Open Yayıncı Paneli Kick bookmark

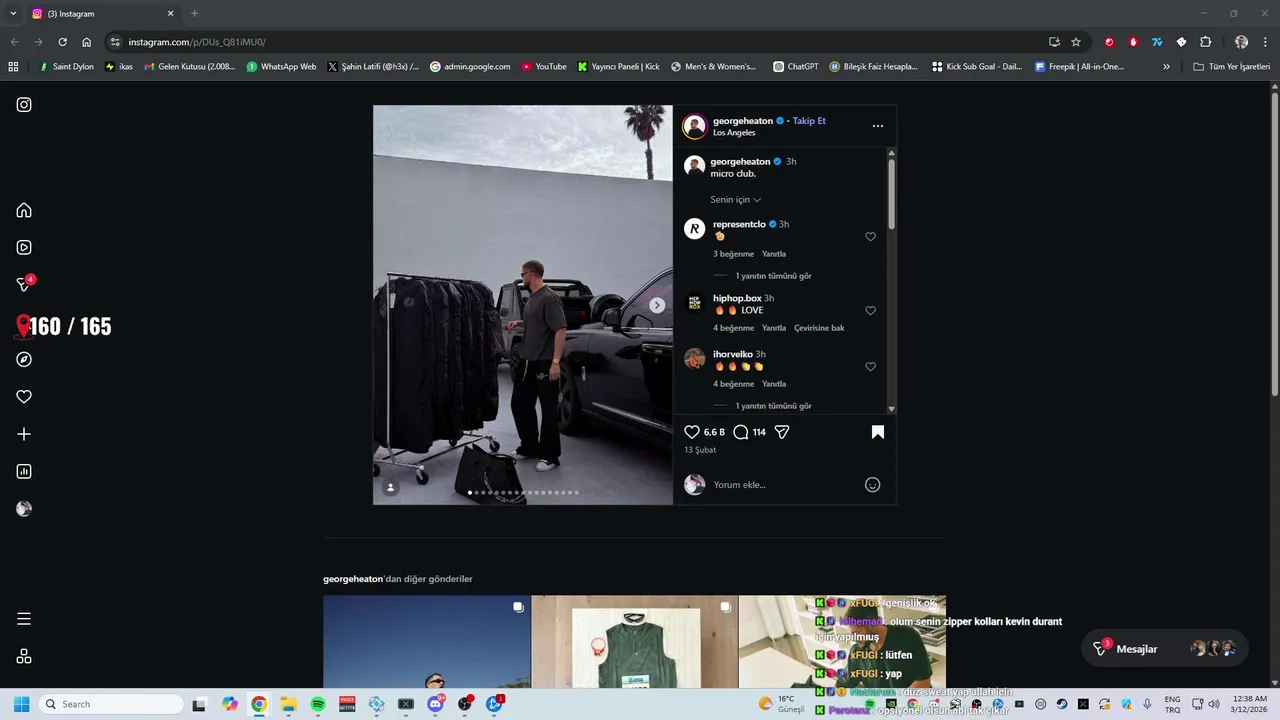pos(619,67)
